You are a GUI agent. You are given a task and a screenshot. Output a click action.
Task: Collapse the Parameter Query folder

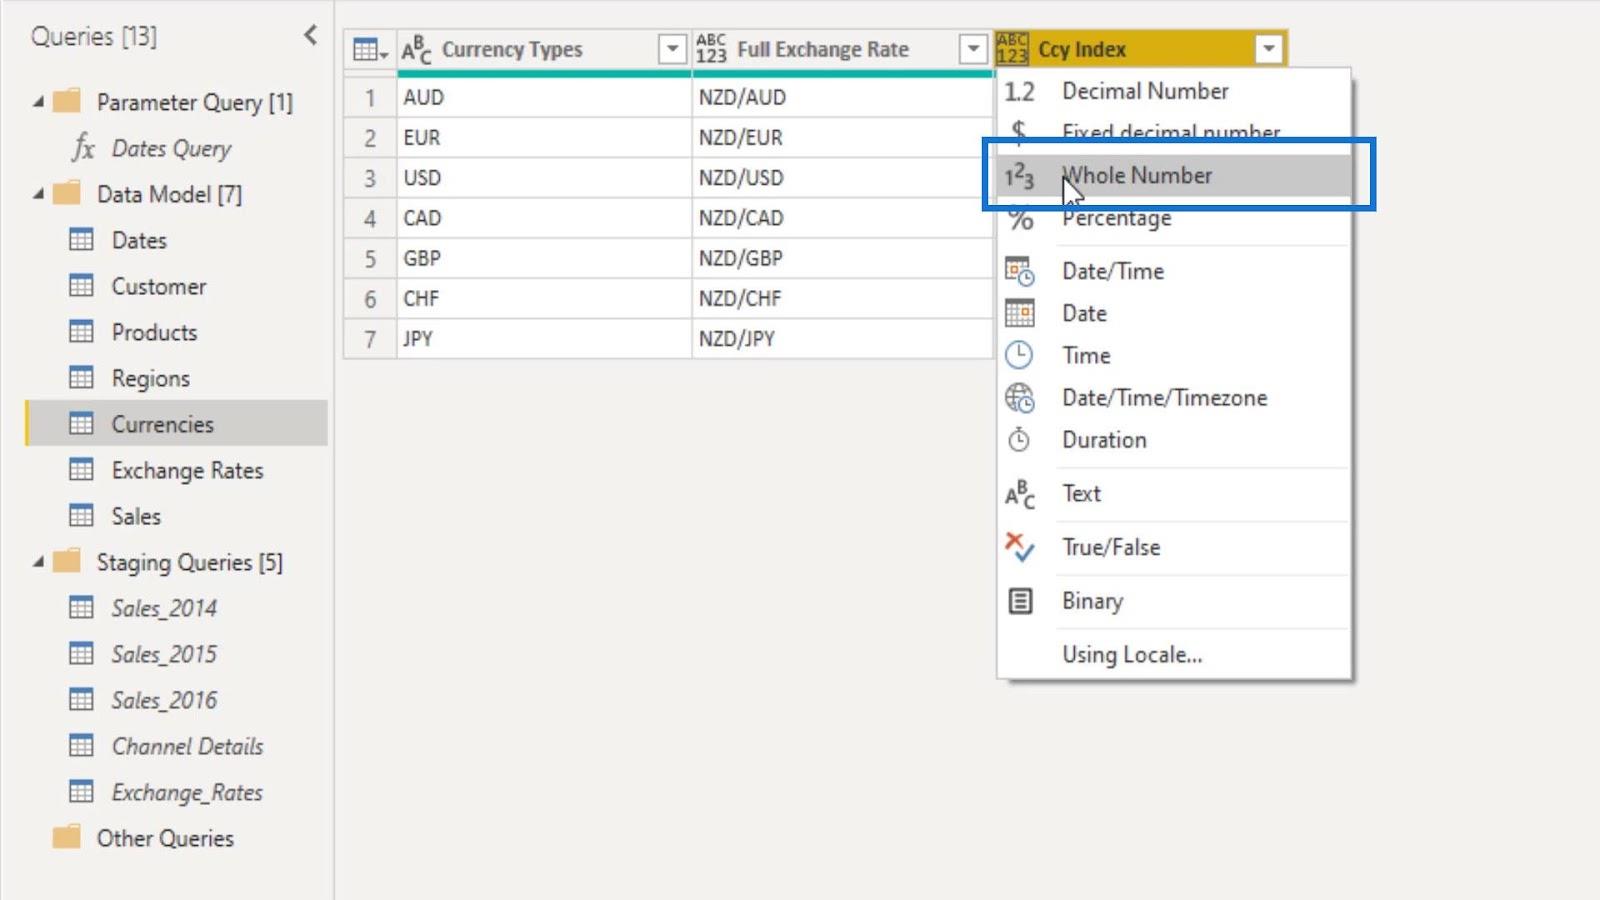[38, 102]
